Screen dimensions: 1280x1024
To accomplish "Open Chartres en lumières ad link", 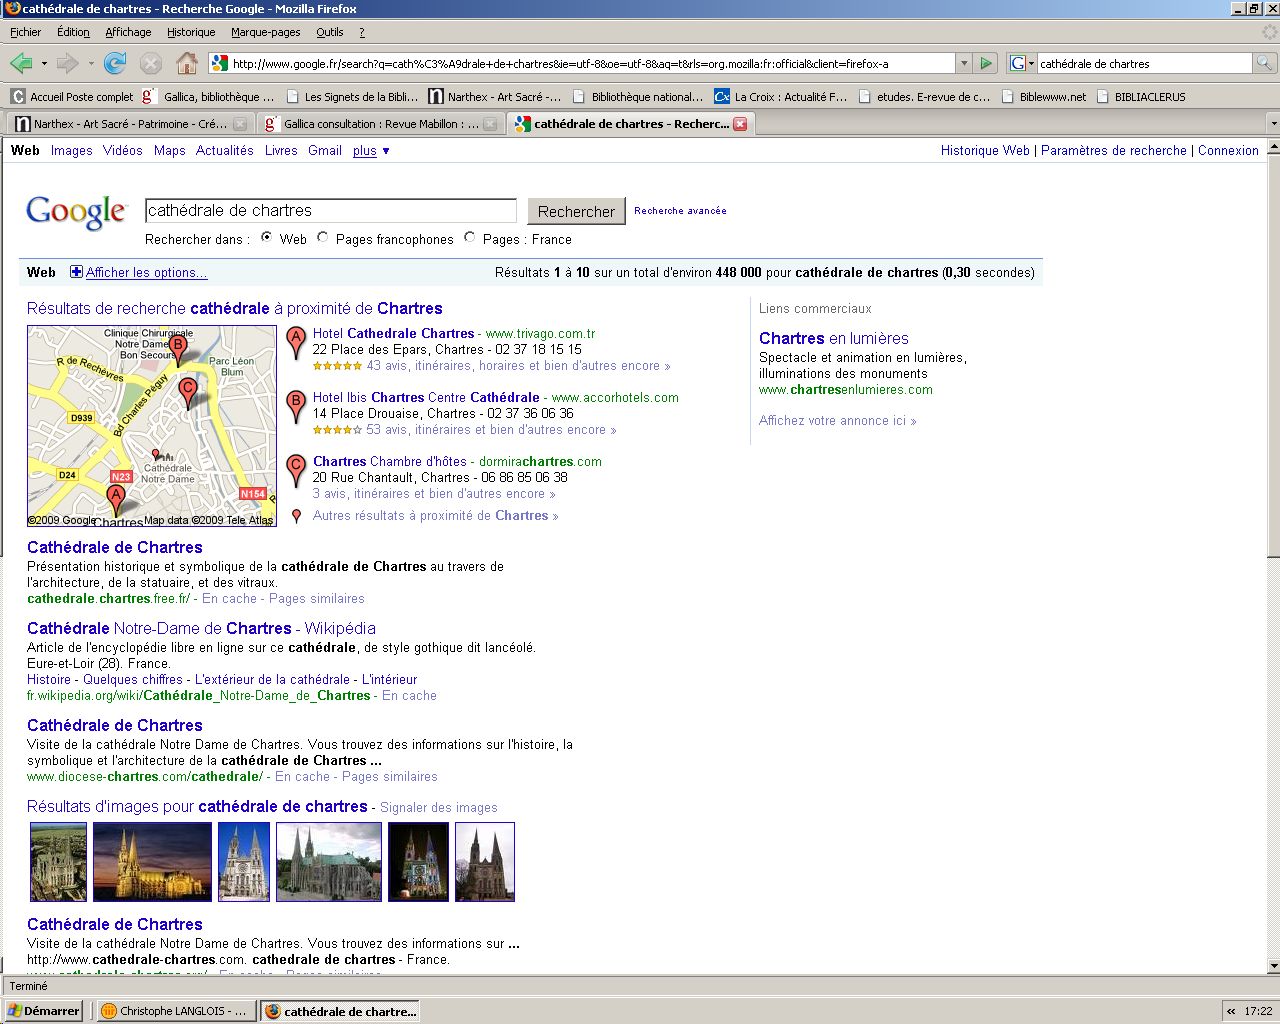I will tap(834, 338).
